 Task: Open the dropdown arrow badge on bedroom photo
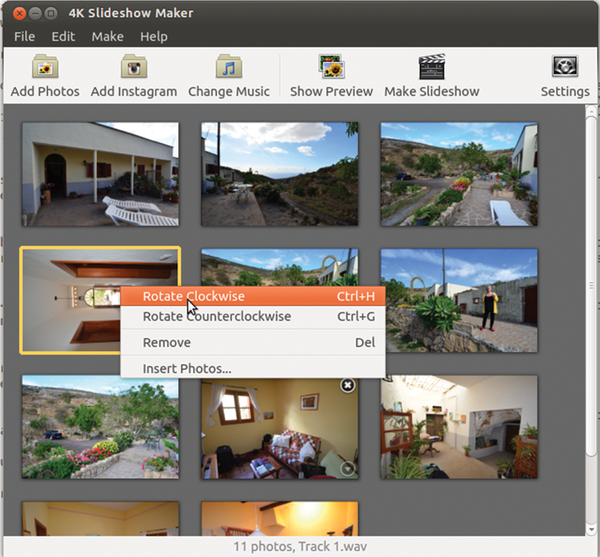347,468
